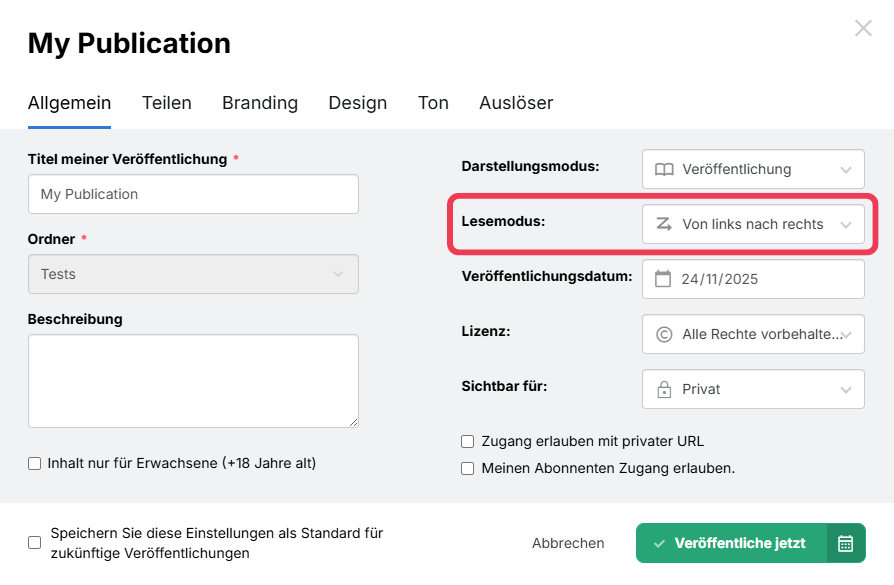Switch to the Allgemein tab
Image resolution: width=894 pixels, height=585 pixels.
(70, 103)
